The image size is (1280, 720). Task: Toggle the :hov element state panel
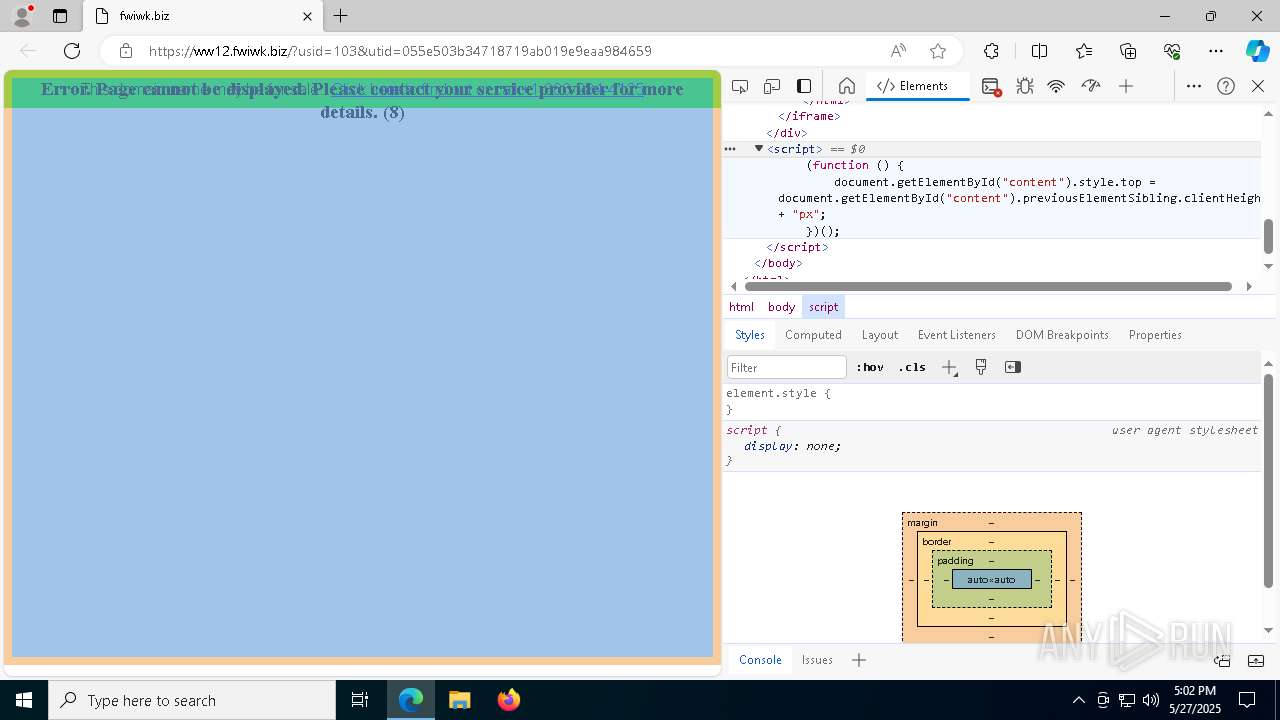[870, 367]
